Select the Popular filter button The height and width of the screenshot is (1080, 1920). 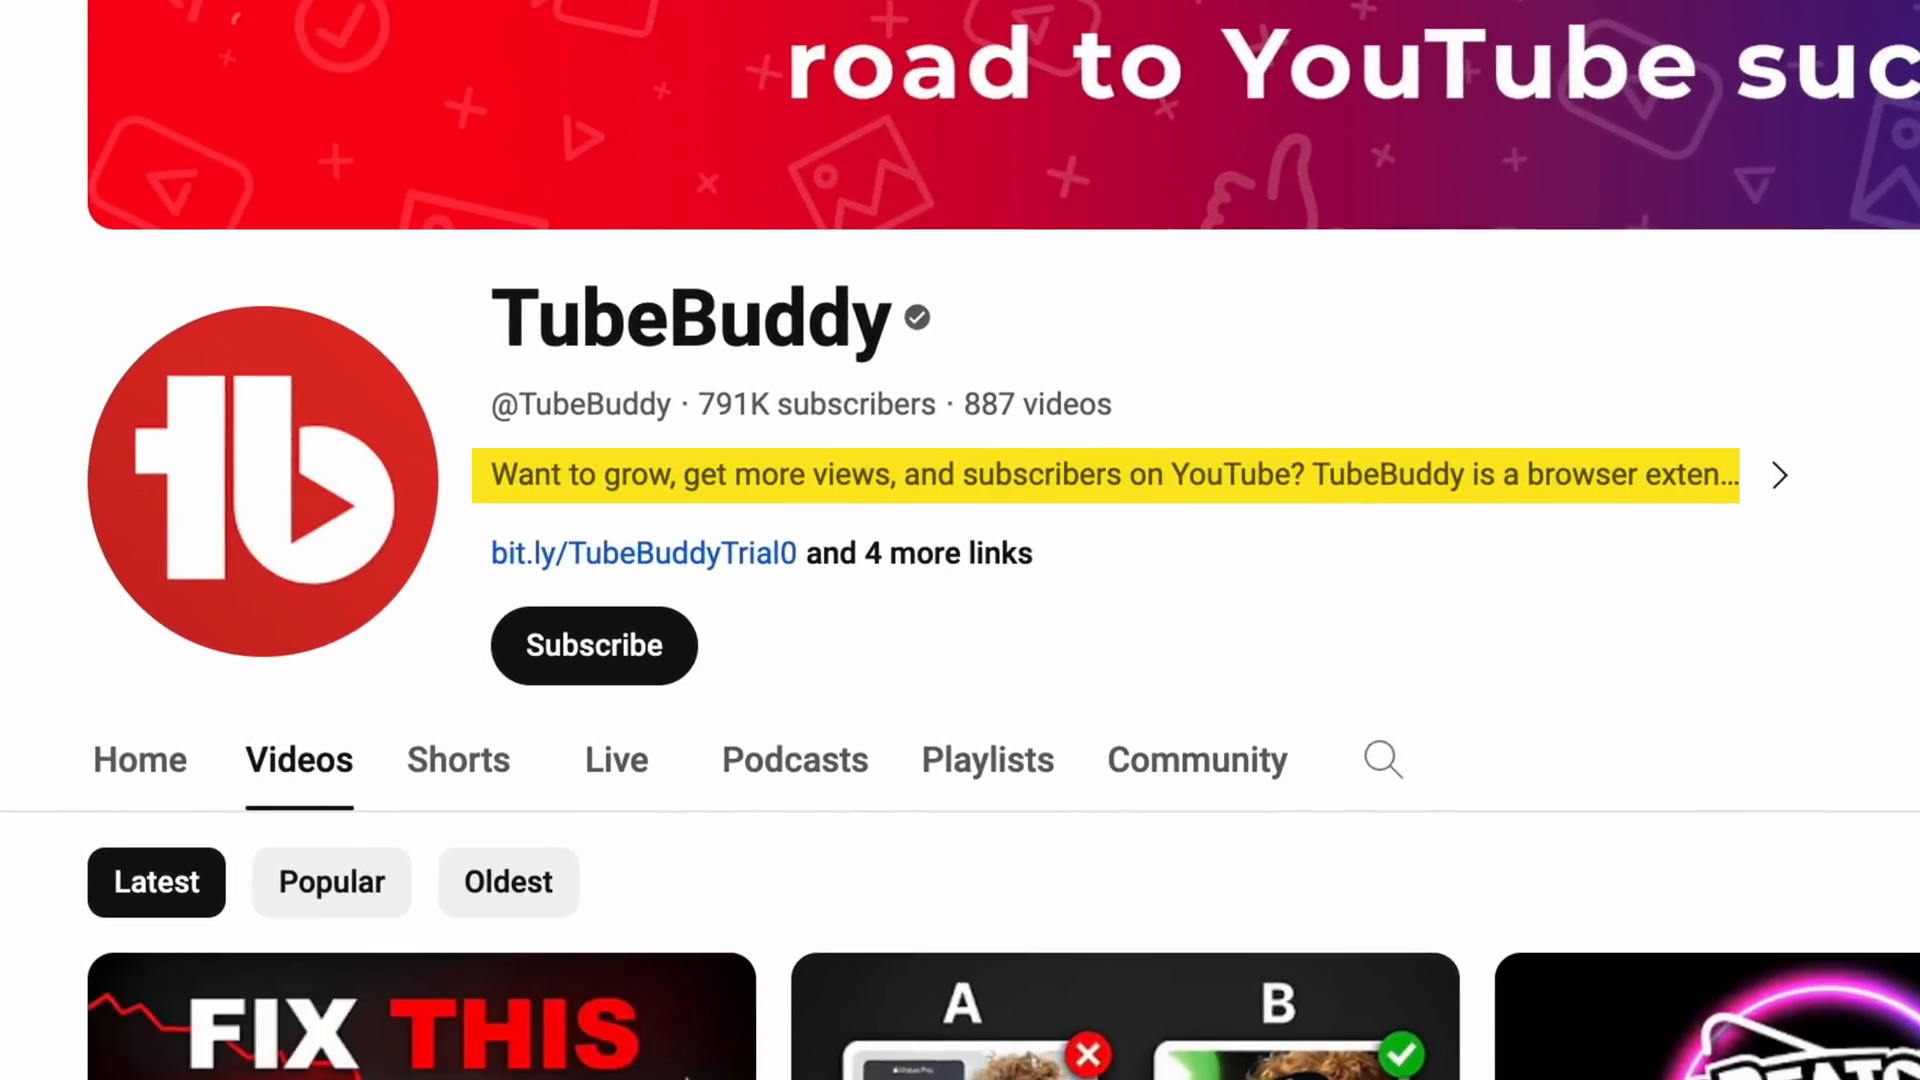pyautogui.click(x=331, y=881)
